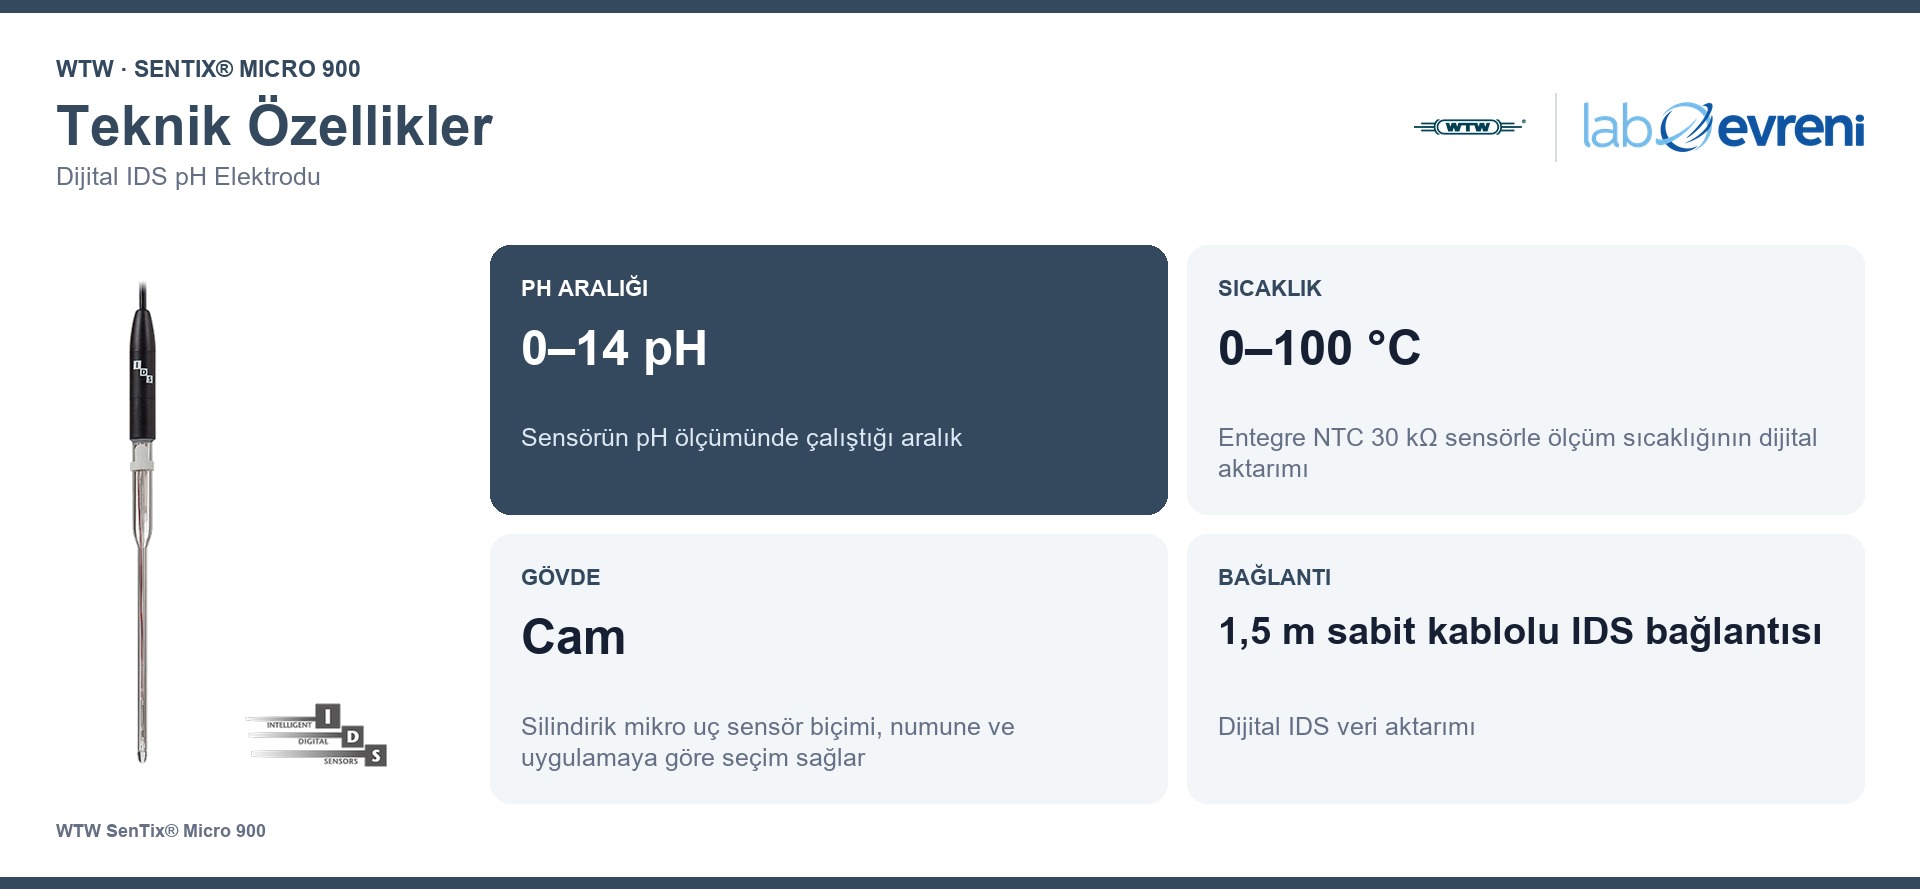Click the Teknik Özellikler title
Viewport: 1920px width, 889px height.
274,126
